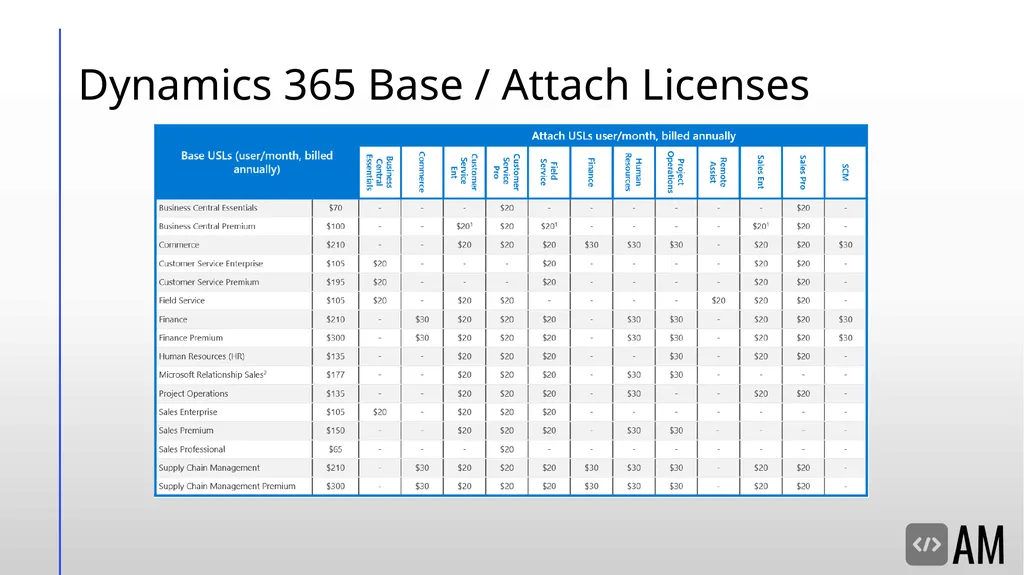
Task: Click the $177 base price for Microsoft Relationship Sales
Action: 336,375
